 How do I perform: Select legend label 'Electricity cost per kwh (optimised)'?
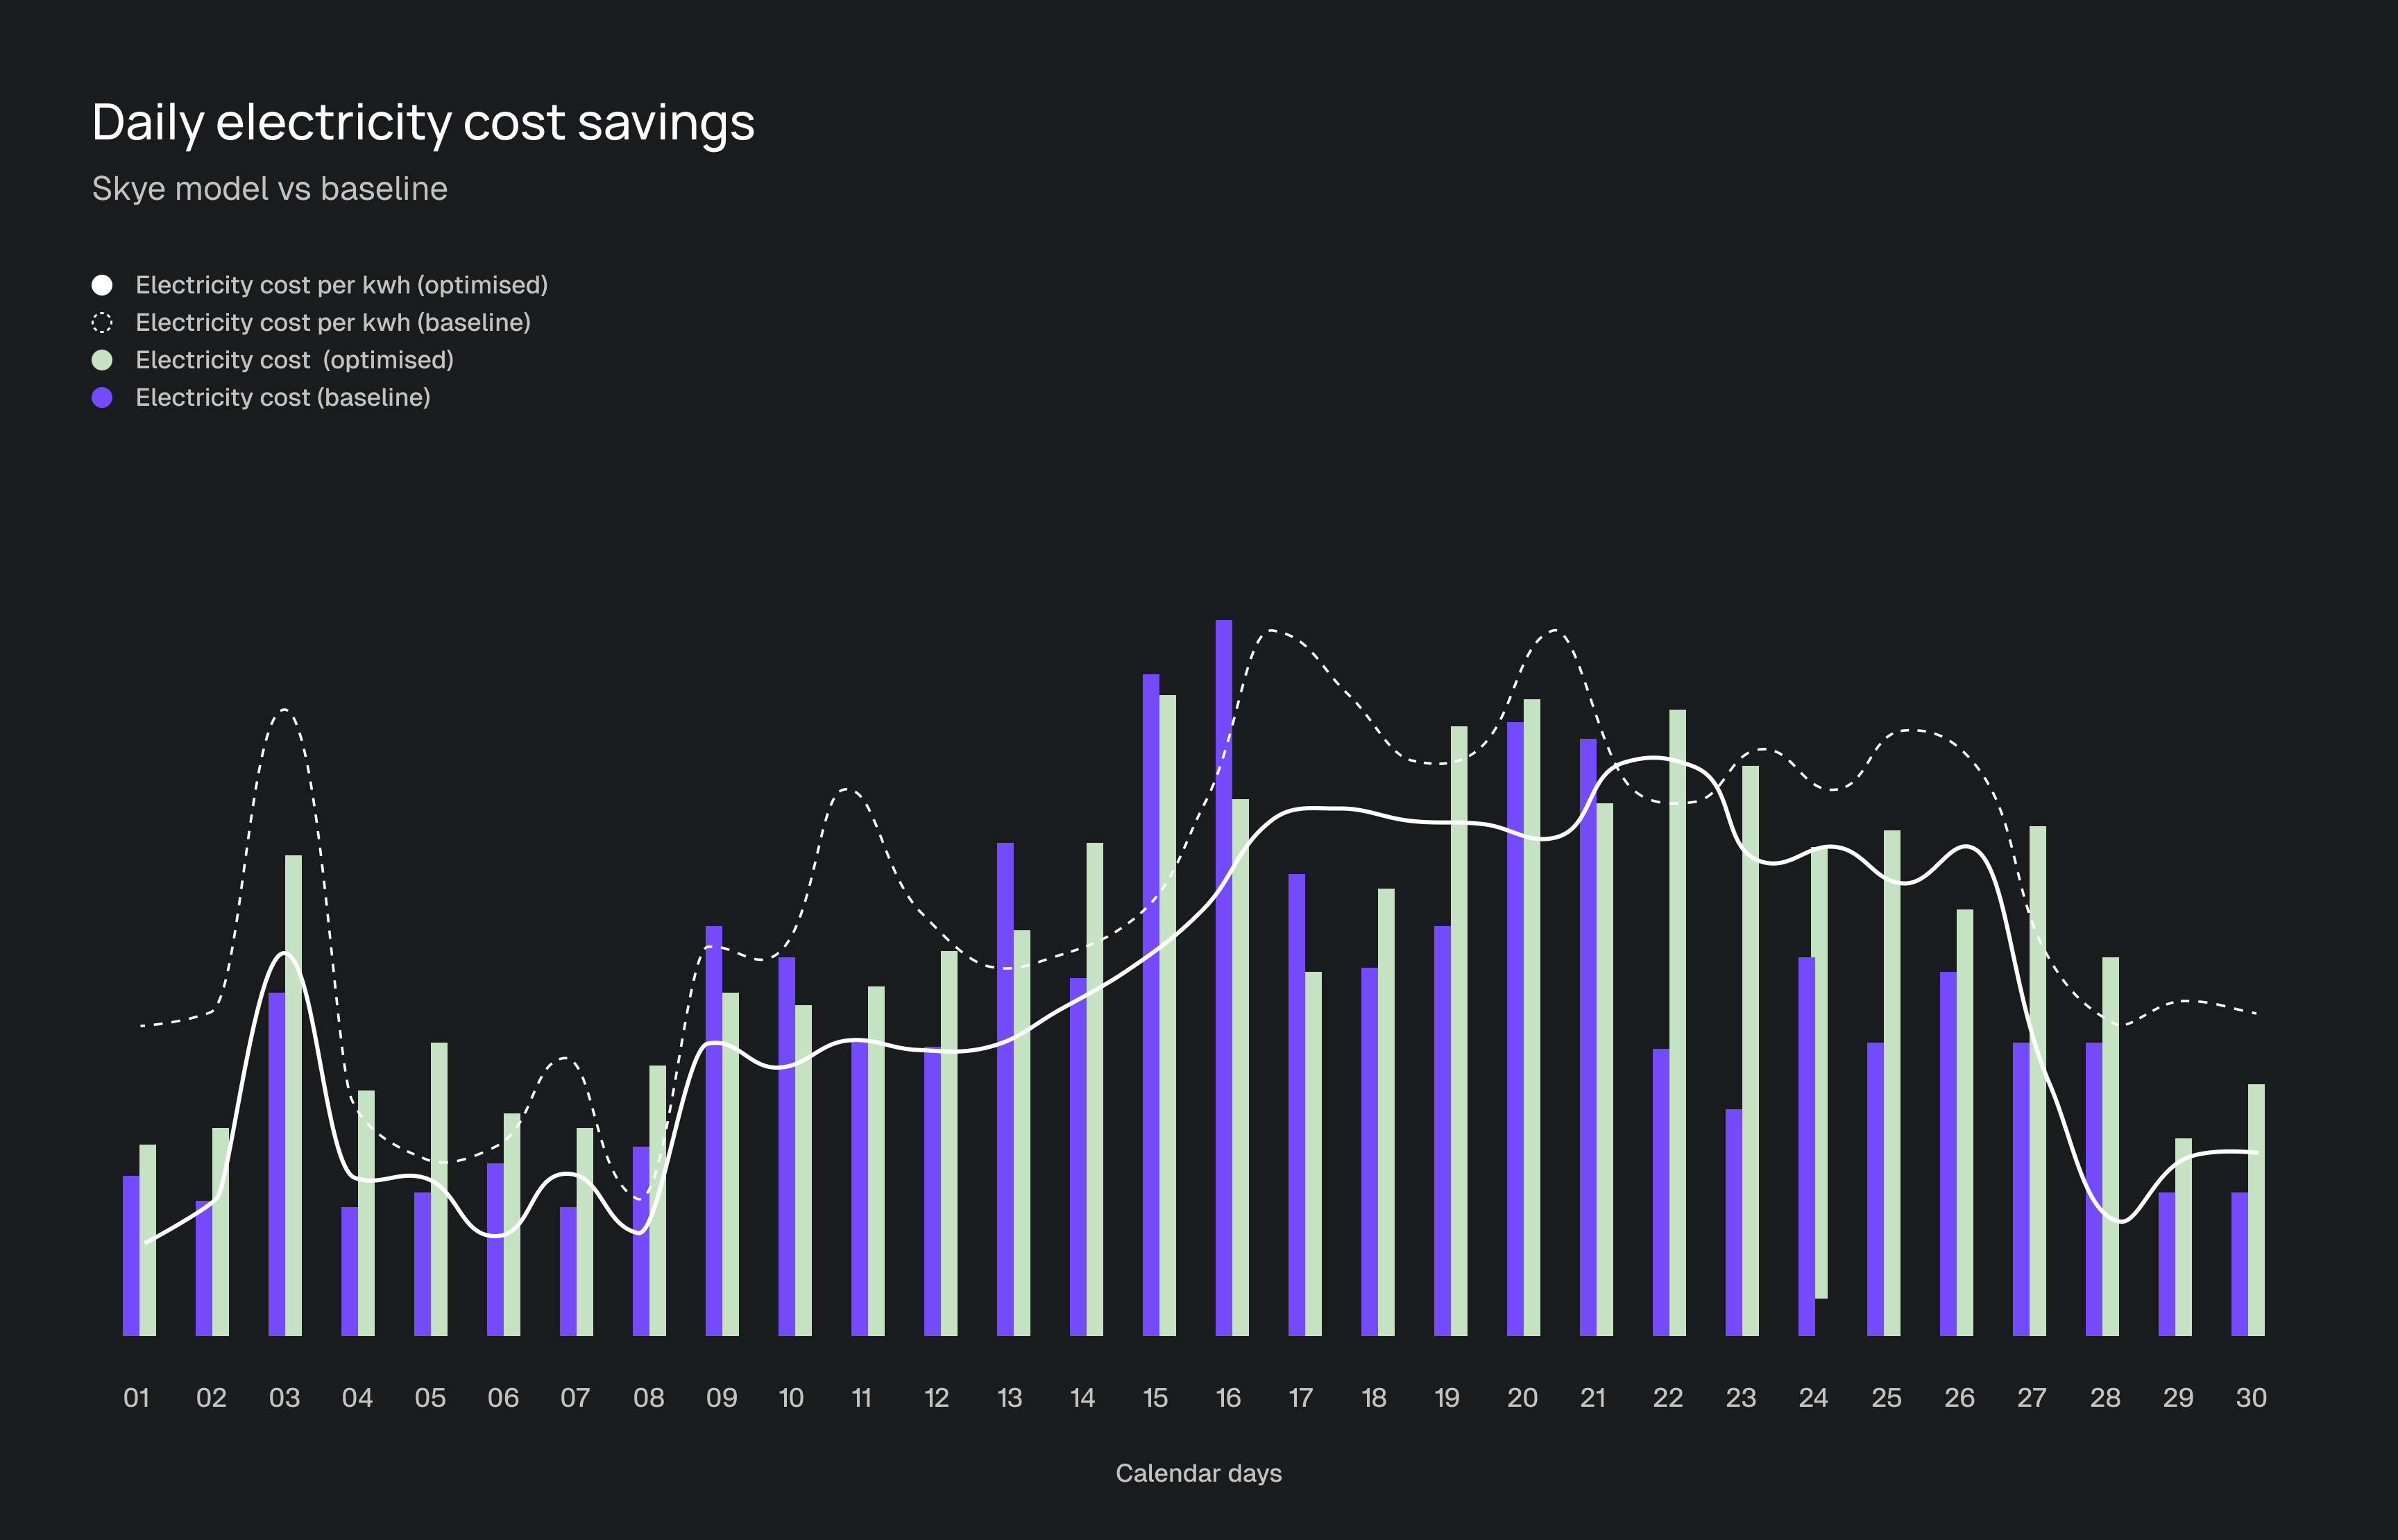pos(342,285)
